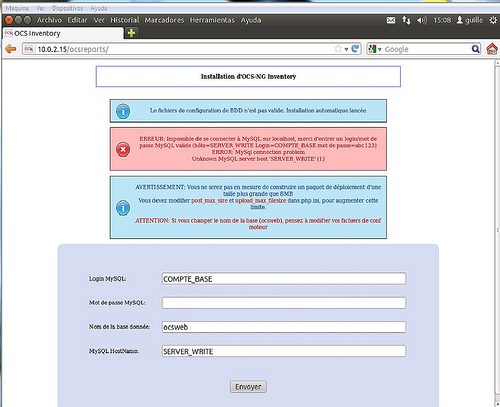This screenshot has width=500, height=407.
Task: Open the mail indicator icon
Action: pos(391,20)
